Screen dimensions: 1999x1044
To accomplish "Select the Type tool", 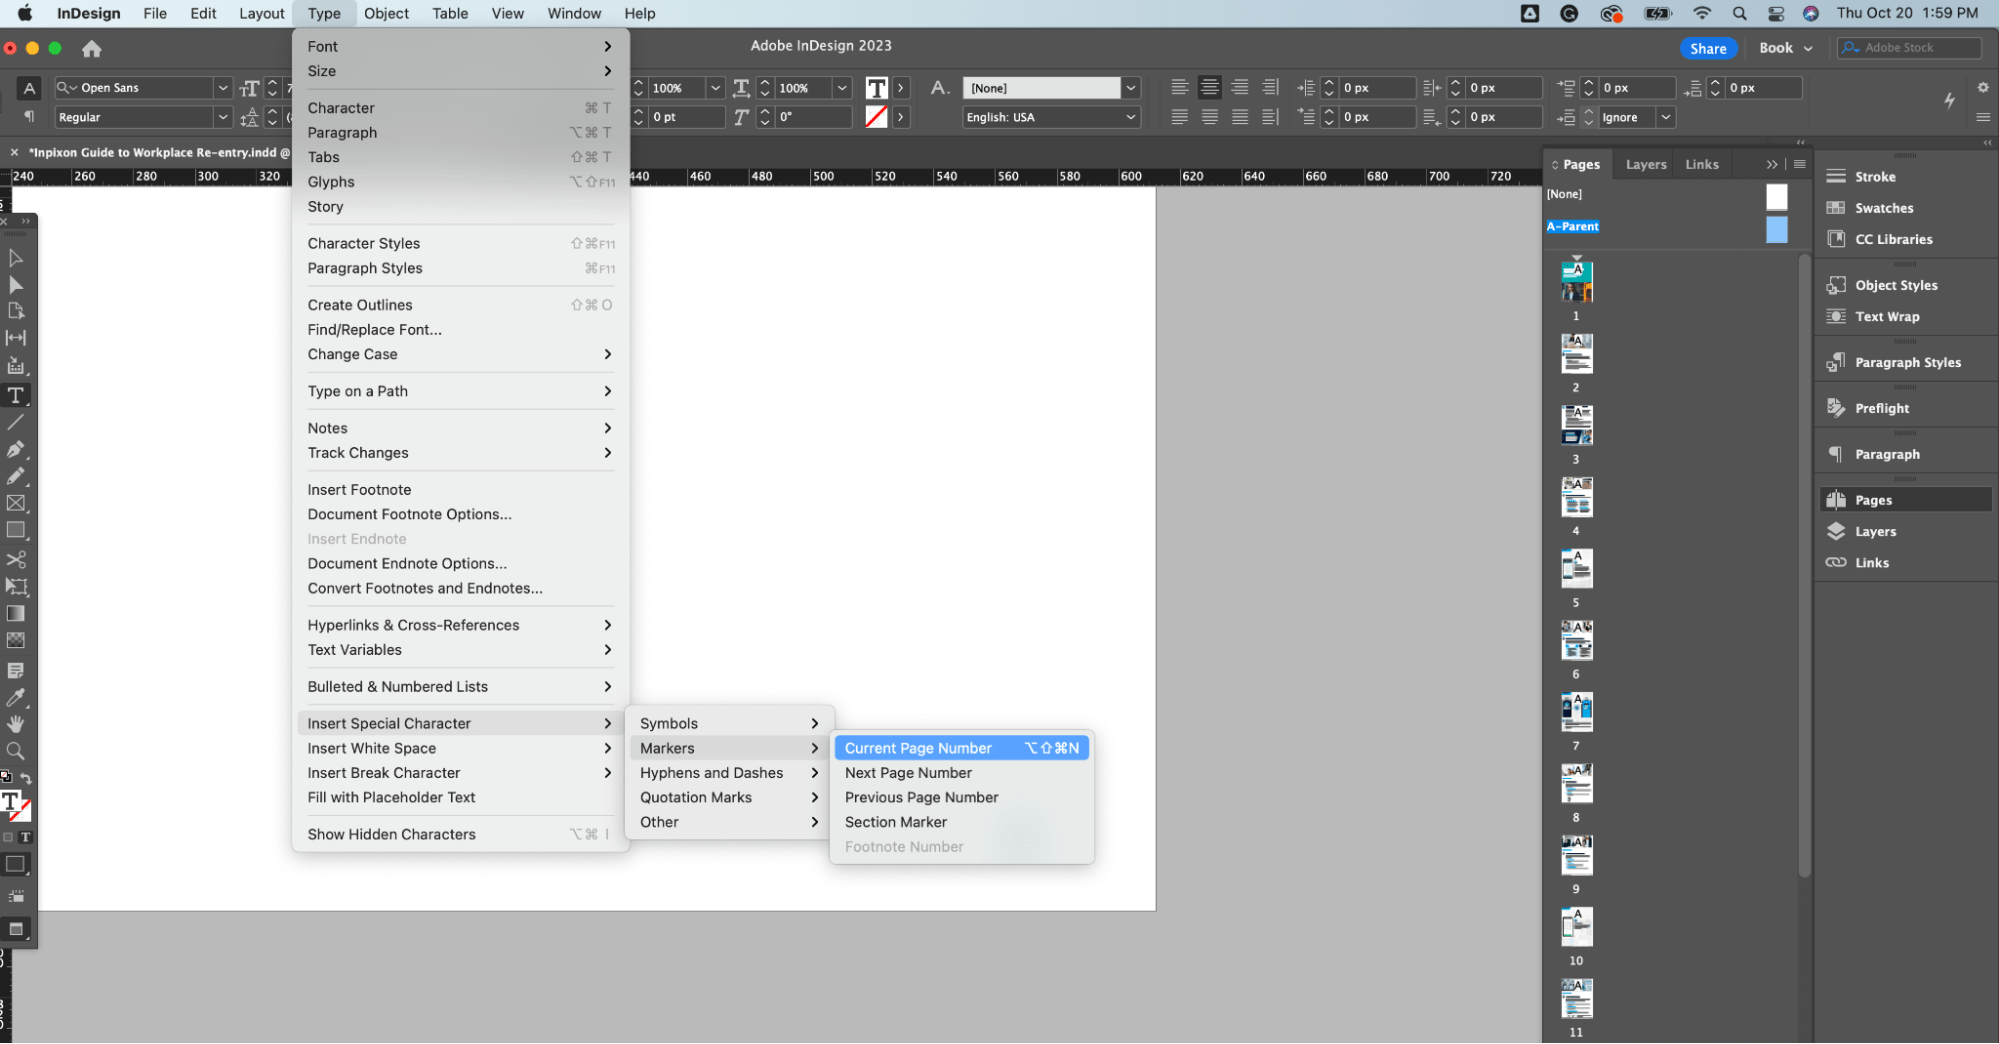I will tap(16, 395).
